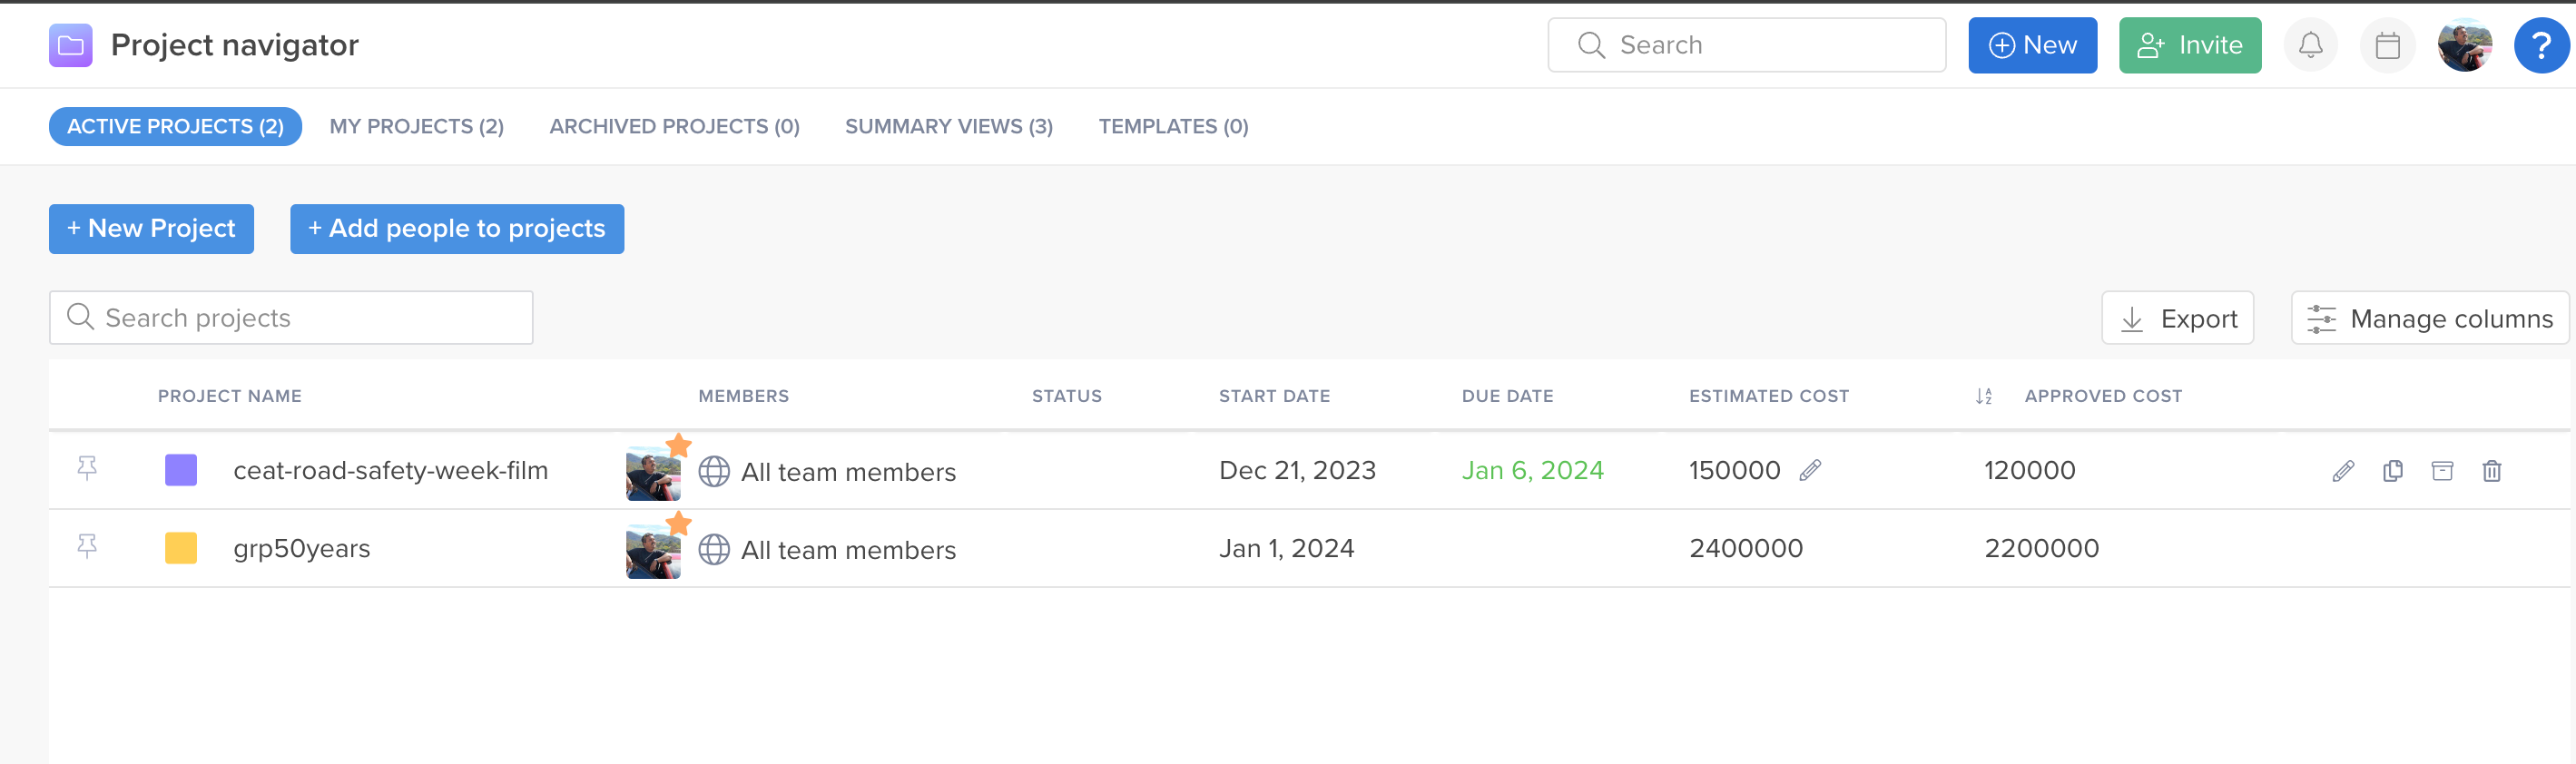Screen dimensions: 2576x764
Task: Click purple color swatch of ceat-road-safety-week-film
Action: click(181, 470)
